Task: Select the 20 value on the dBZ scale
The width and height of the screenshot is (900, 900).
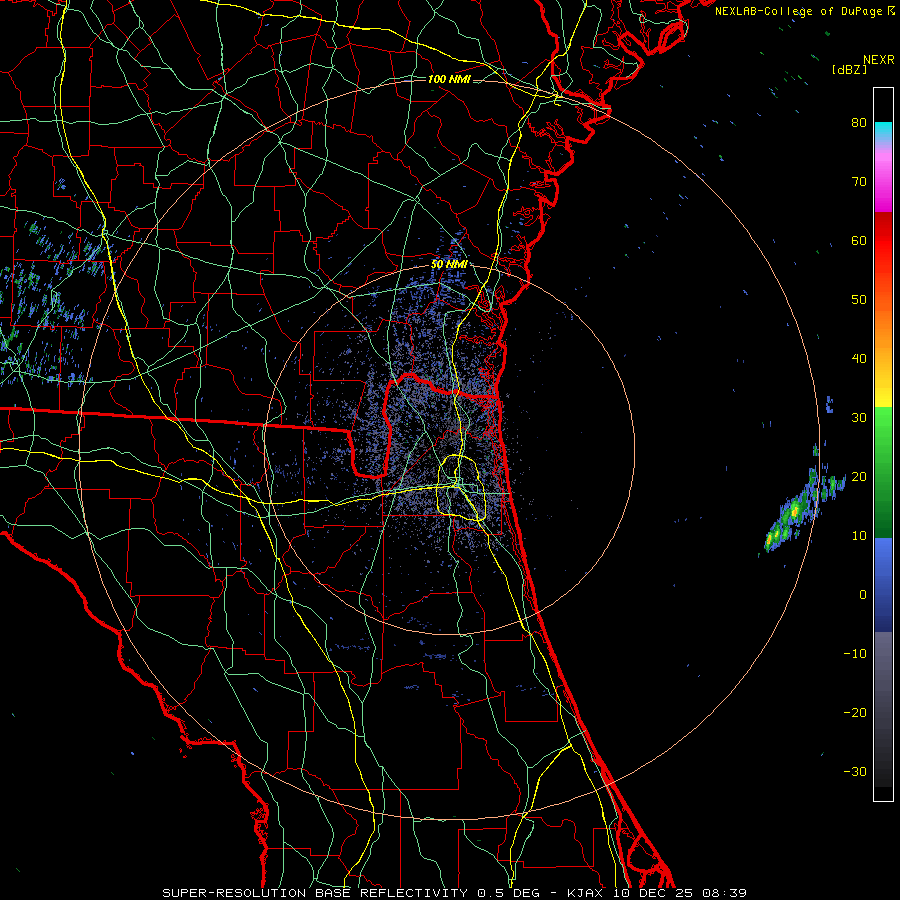Action: (x=859, y=477)
